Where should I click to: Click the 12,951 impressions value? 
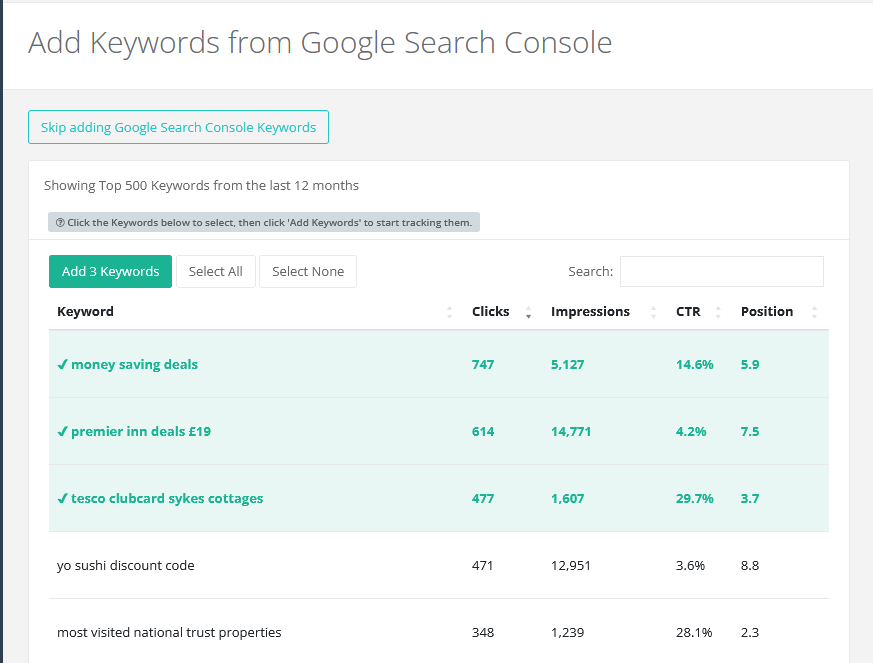point(571,566)
